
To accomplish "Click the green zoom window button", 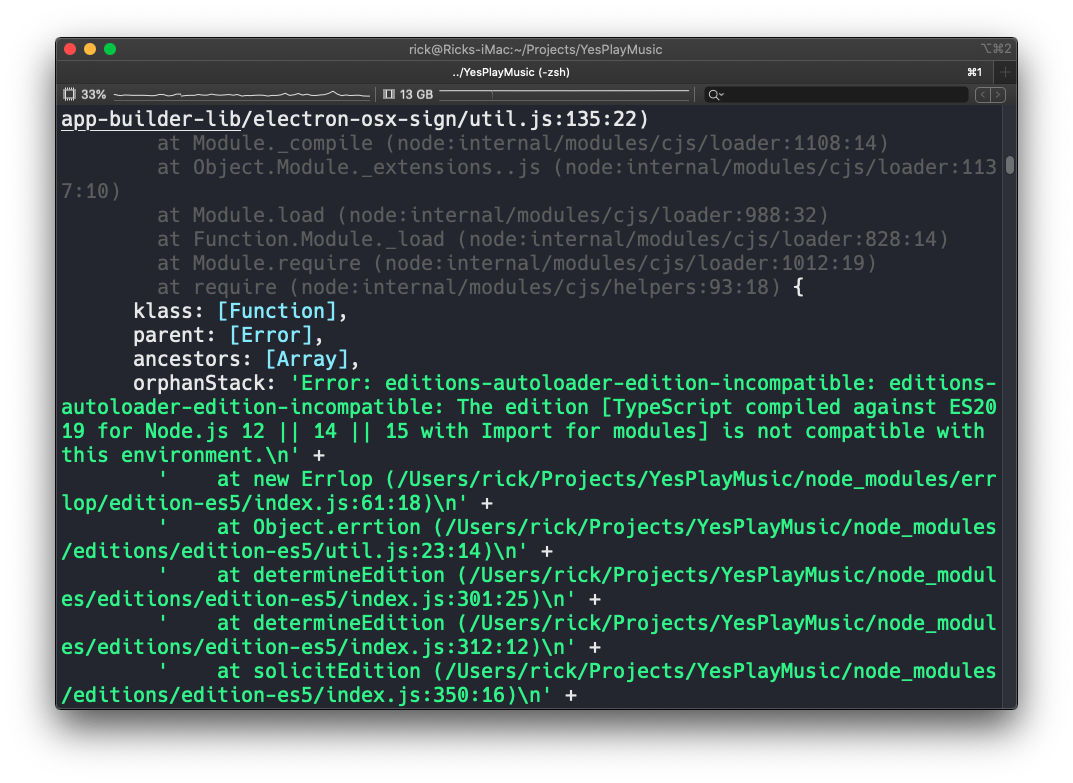I will point(110,49).
